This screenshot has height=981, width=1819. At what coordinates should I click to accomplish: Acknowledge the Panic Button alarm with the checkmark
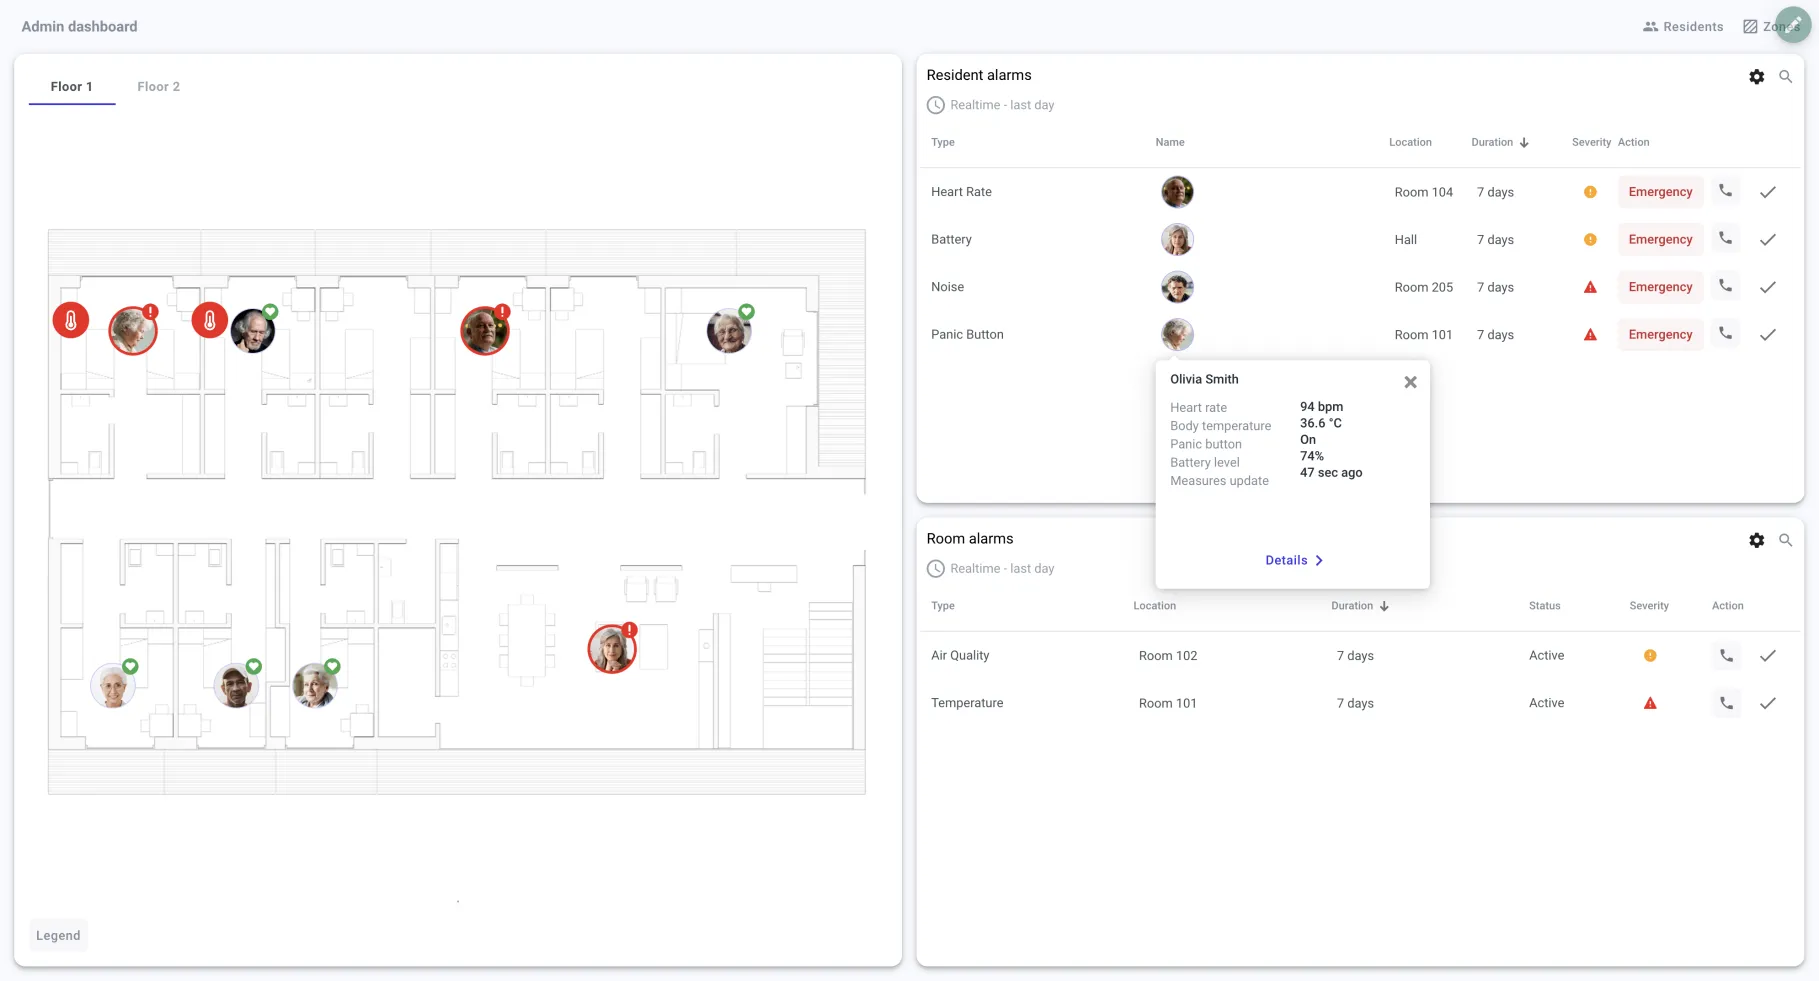coord(1768,335)
